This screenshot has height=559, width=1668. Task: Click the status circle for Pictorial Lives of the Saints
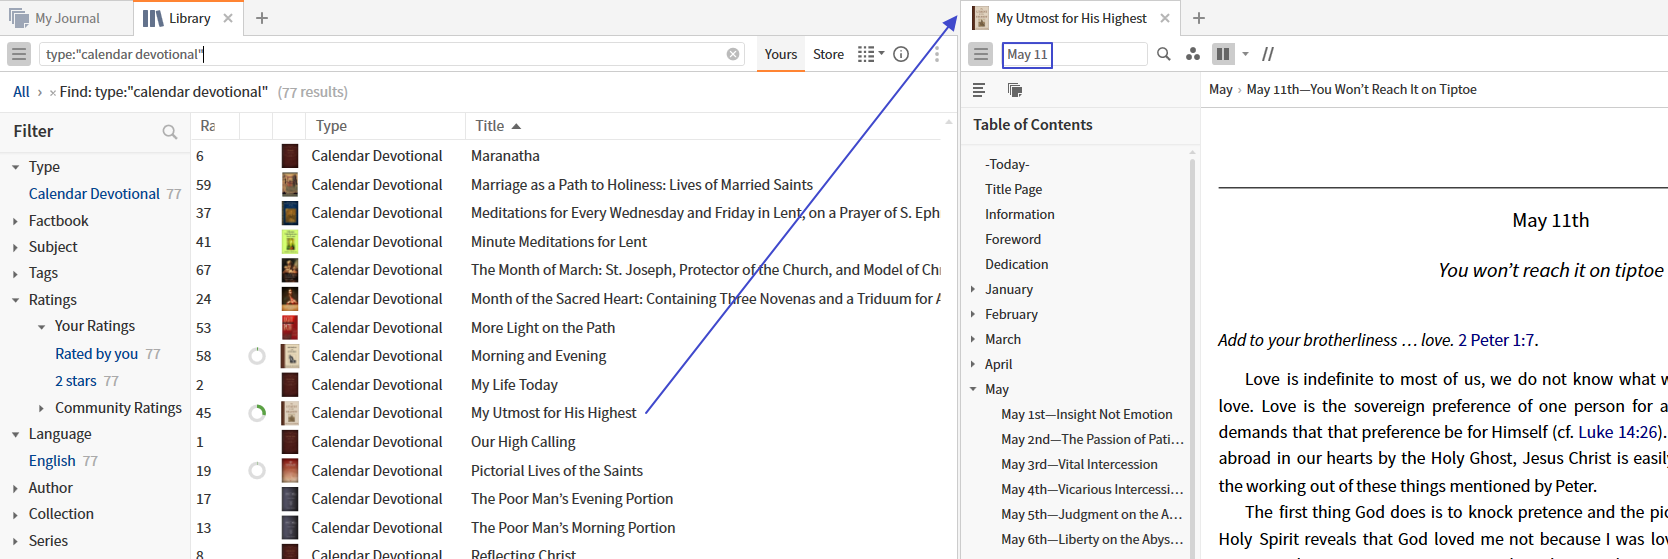click(x=257, y=471)
